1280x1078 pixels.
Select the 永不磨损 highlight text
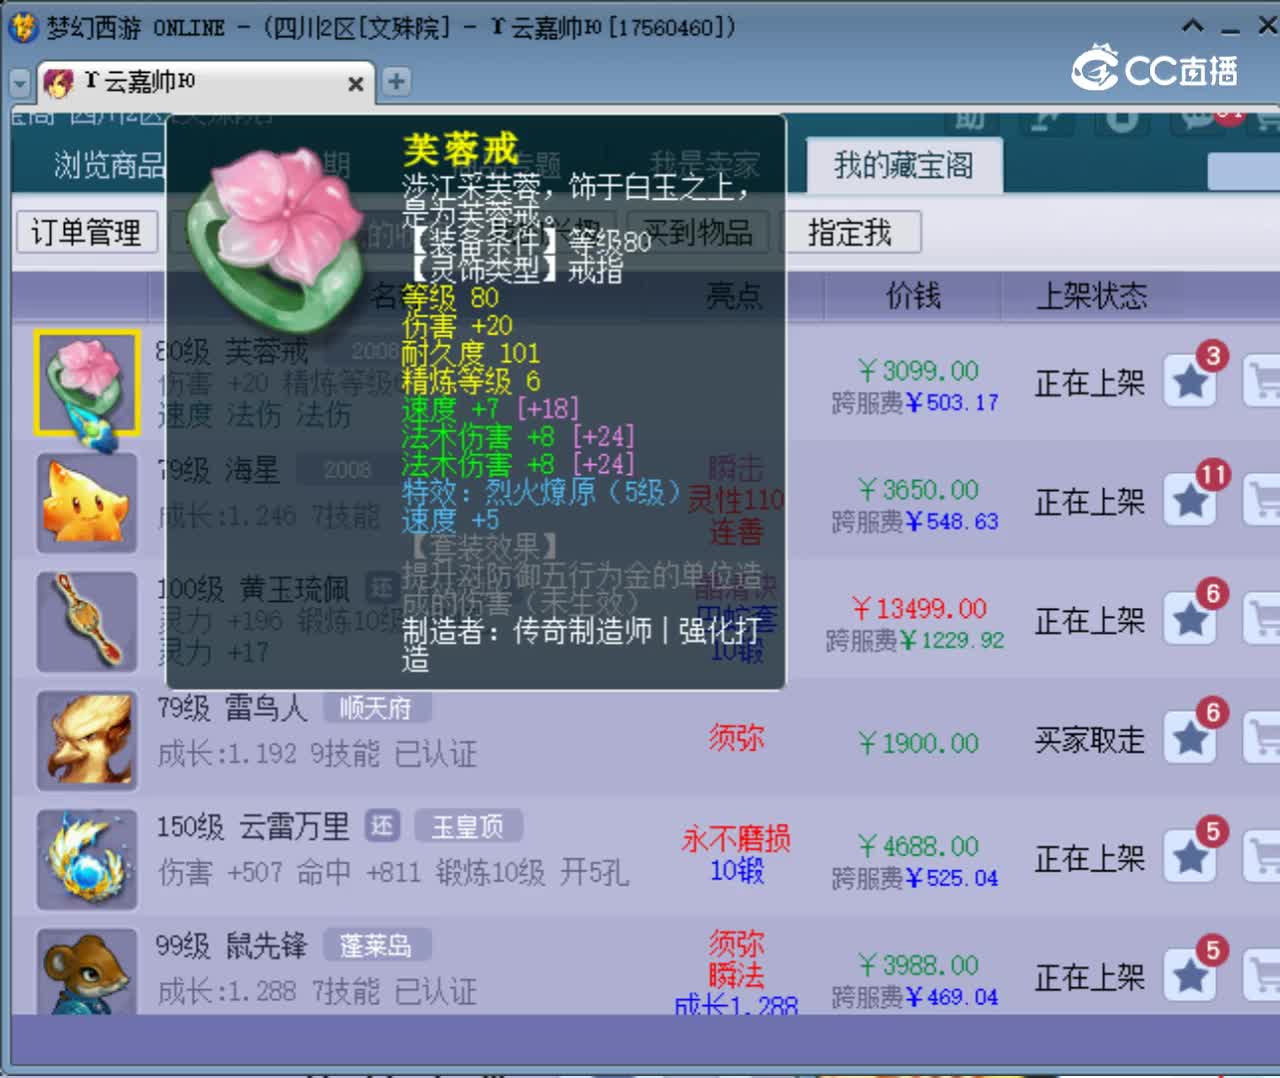pyautogui.click(x=736, y=839)
